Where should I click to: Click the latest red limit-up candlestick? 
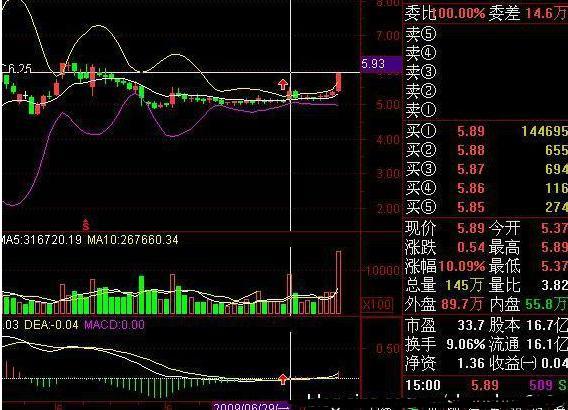coord(338,83)
